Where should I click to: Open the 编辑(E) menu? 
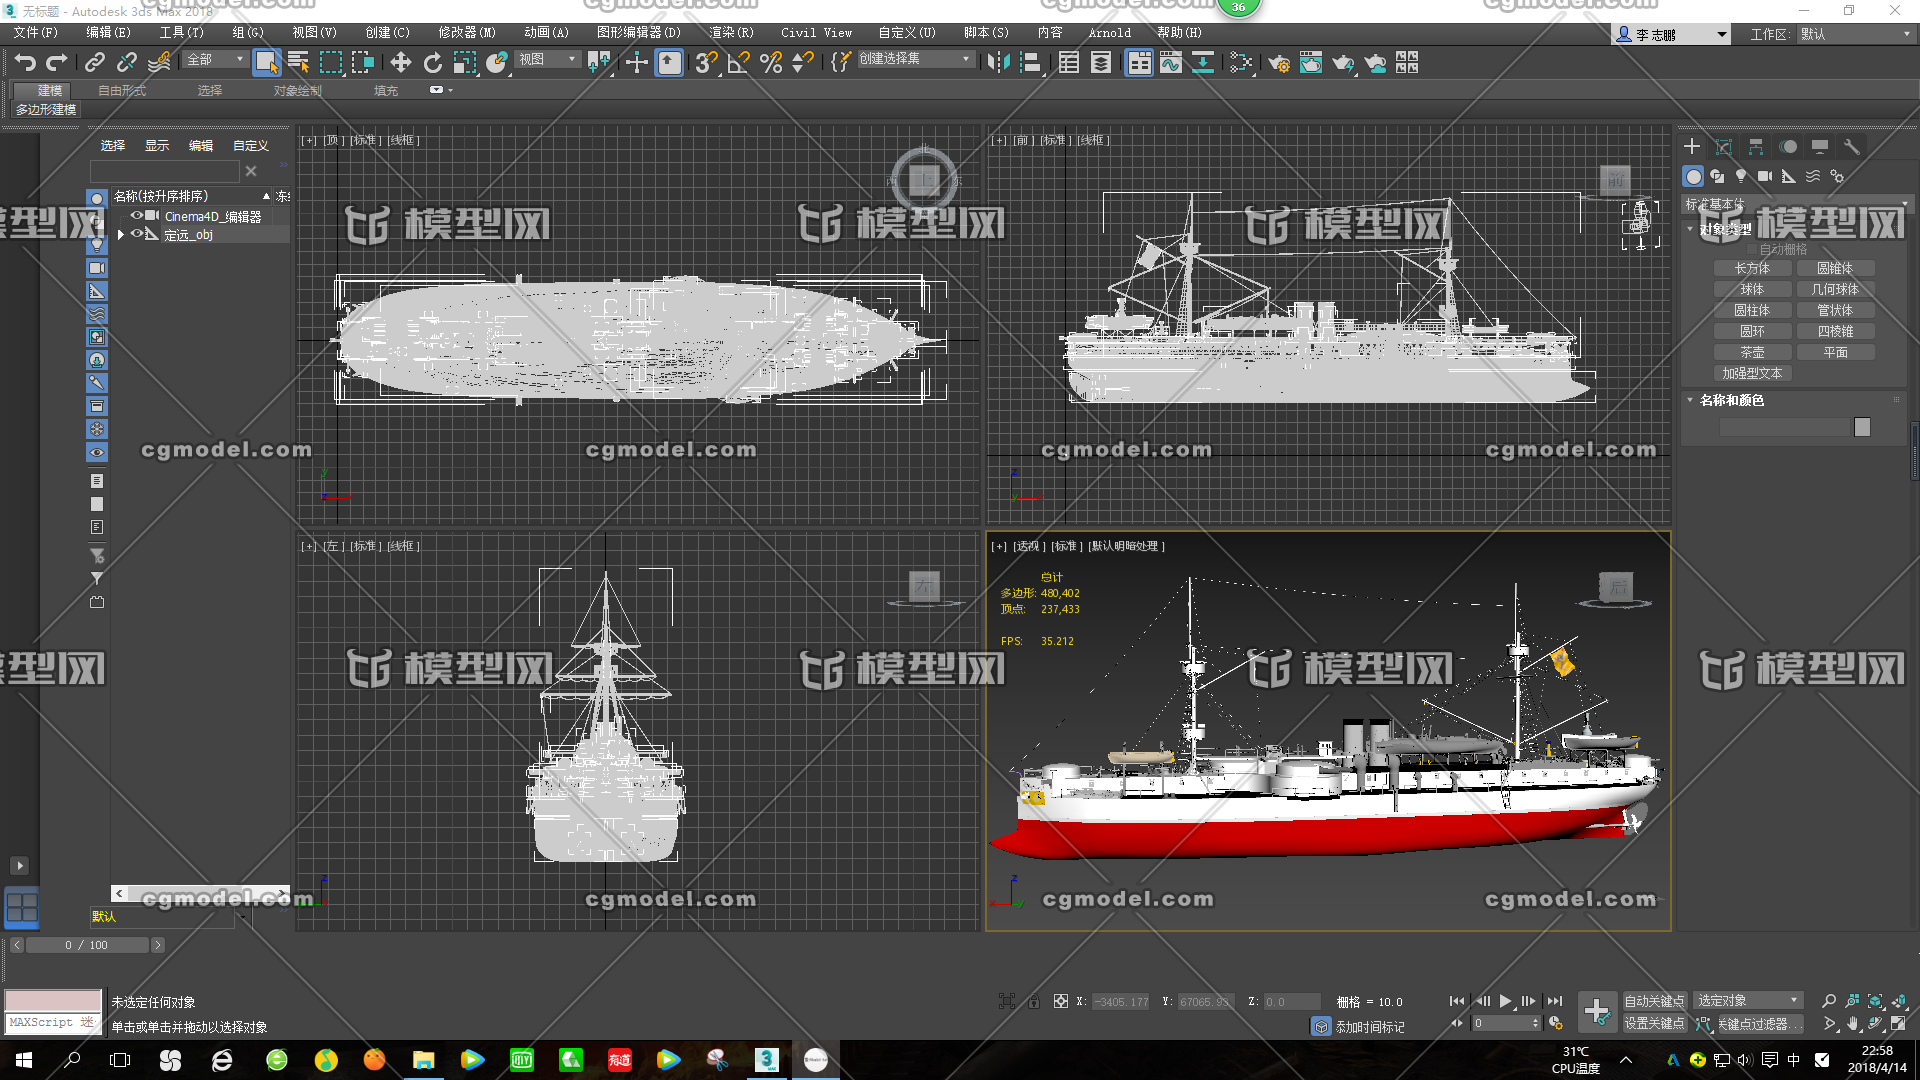[108, 32]
